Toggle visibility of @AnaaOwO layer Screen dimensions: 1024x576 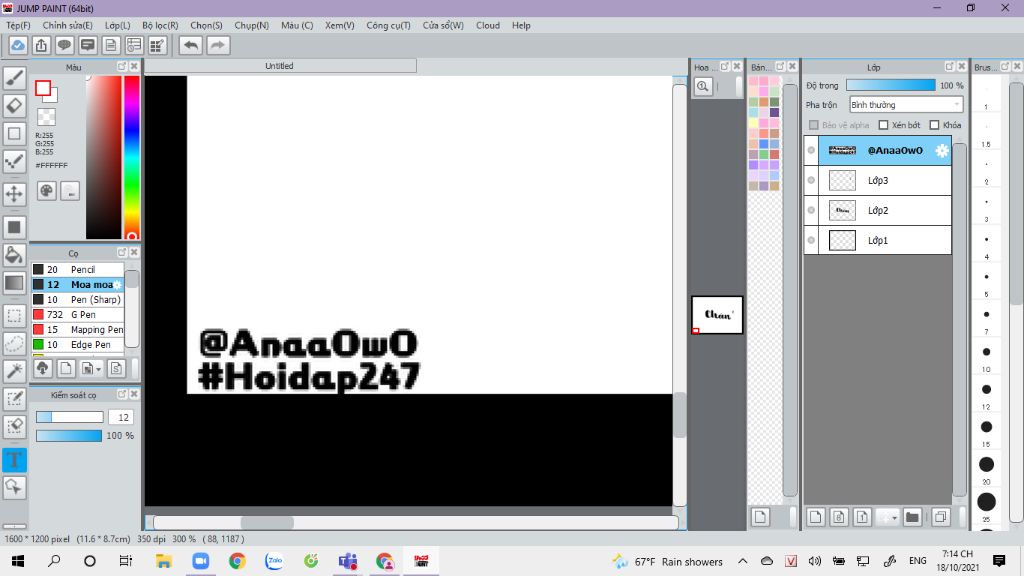pyautogui.click(x=811, y=150)
